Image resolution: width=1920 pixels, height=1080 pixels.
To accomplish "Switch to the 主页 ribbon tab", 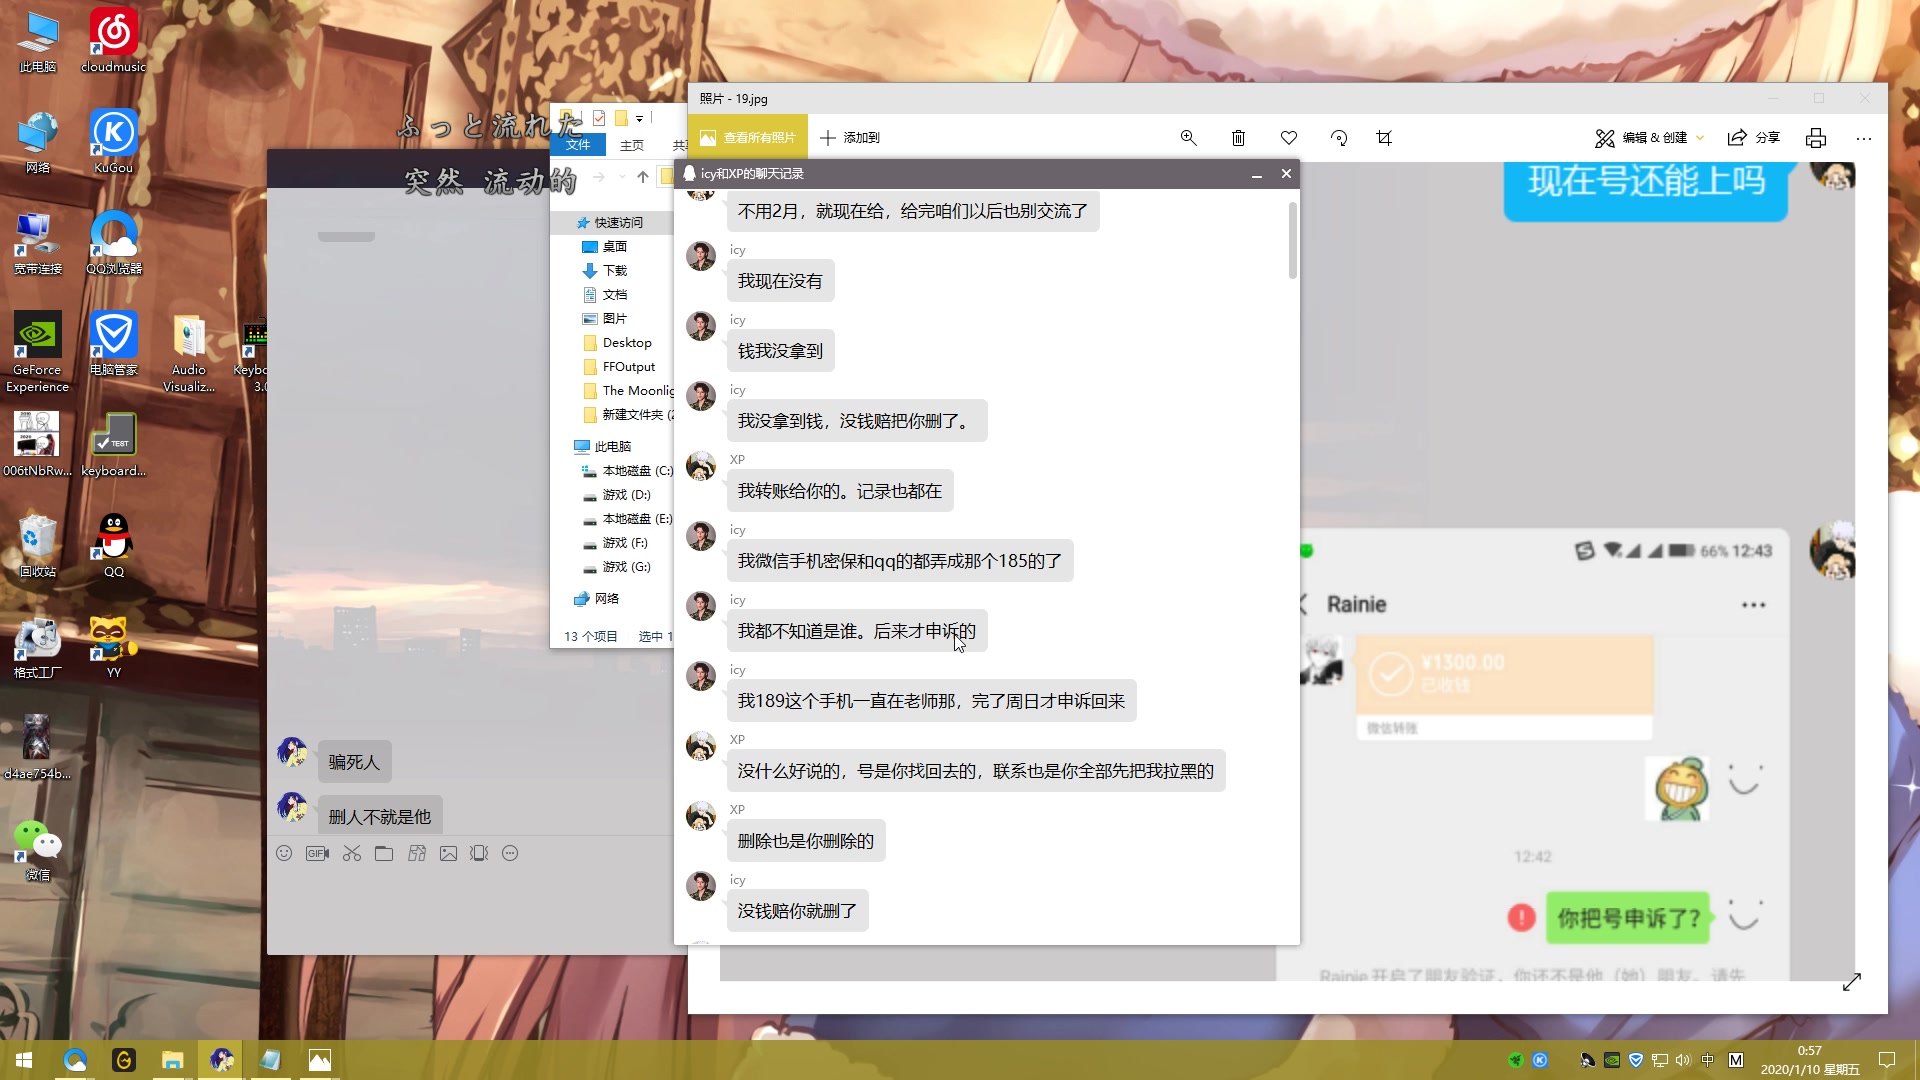I will (x=632, y=145).
